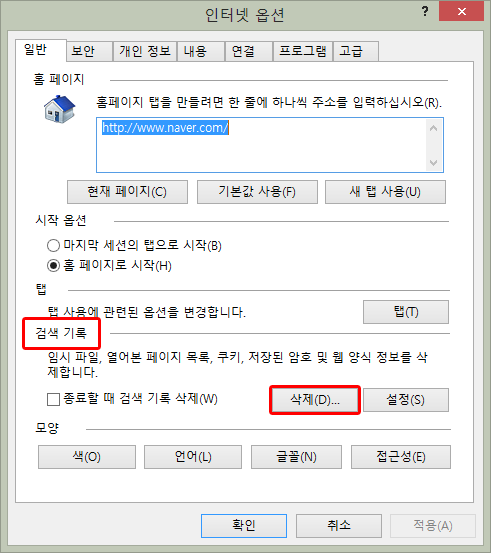This screenshot has width=491, height=553.
Task: Click into the home page URL field
Action: click(261, 145)
